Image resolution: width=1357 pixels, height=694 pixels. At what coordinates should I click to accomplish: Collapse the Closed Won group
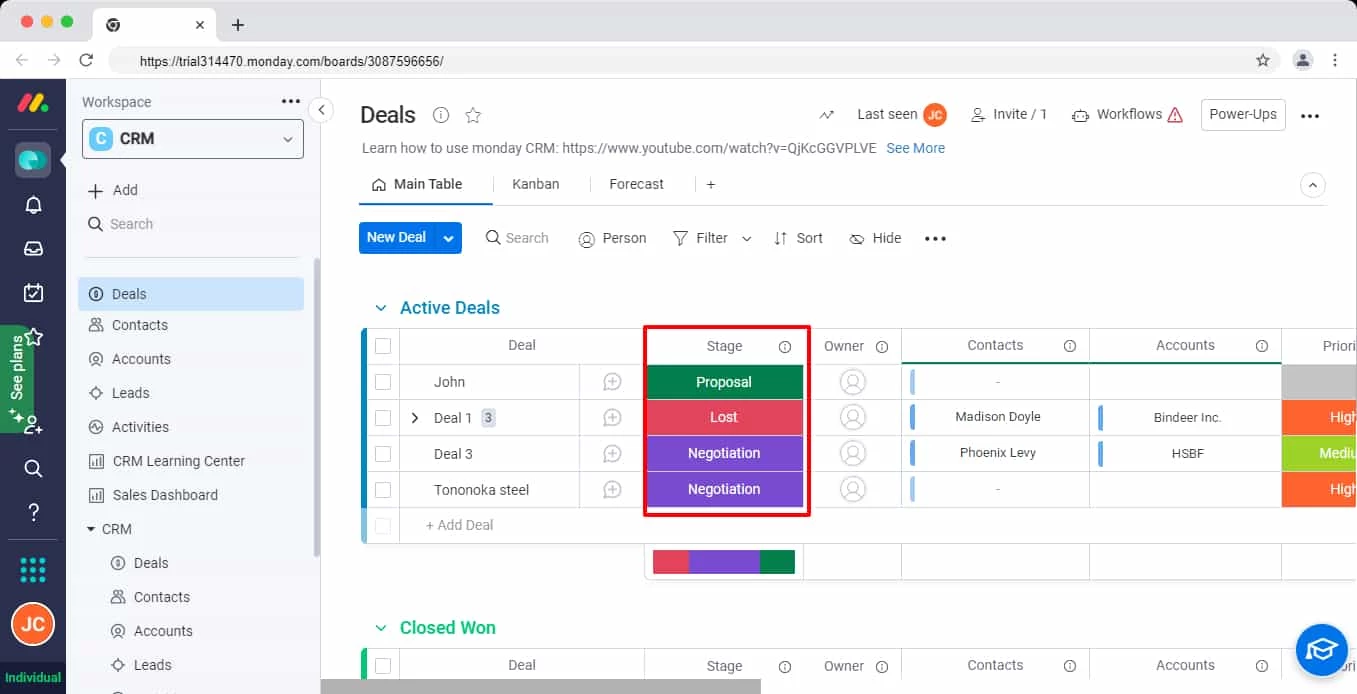tap(380, 628)
